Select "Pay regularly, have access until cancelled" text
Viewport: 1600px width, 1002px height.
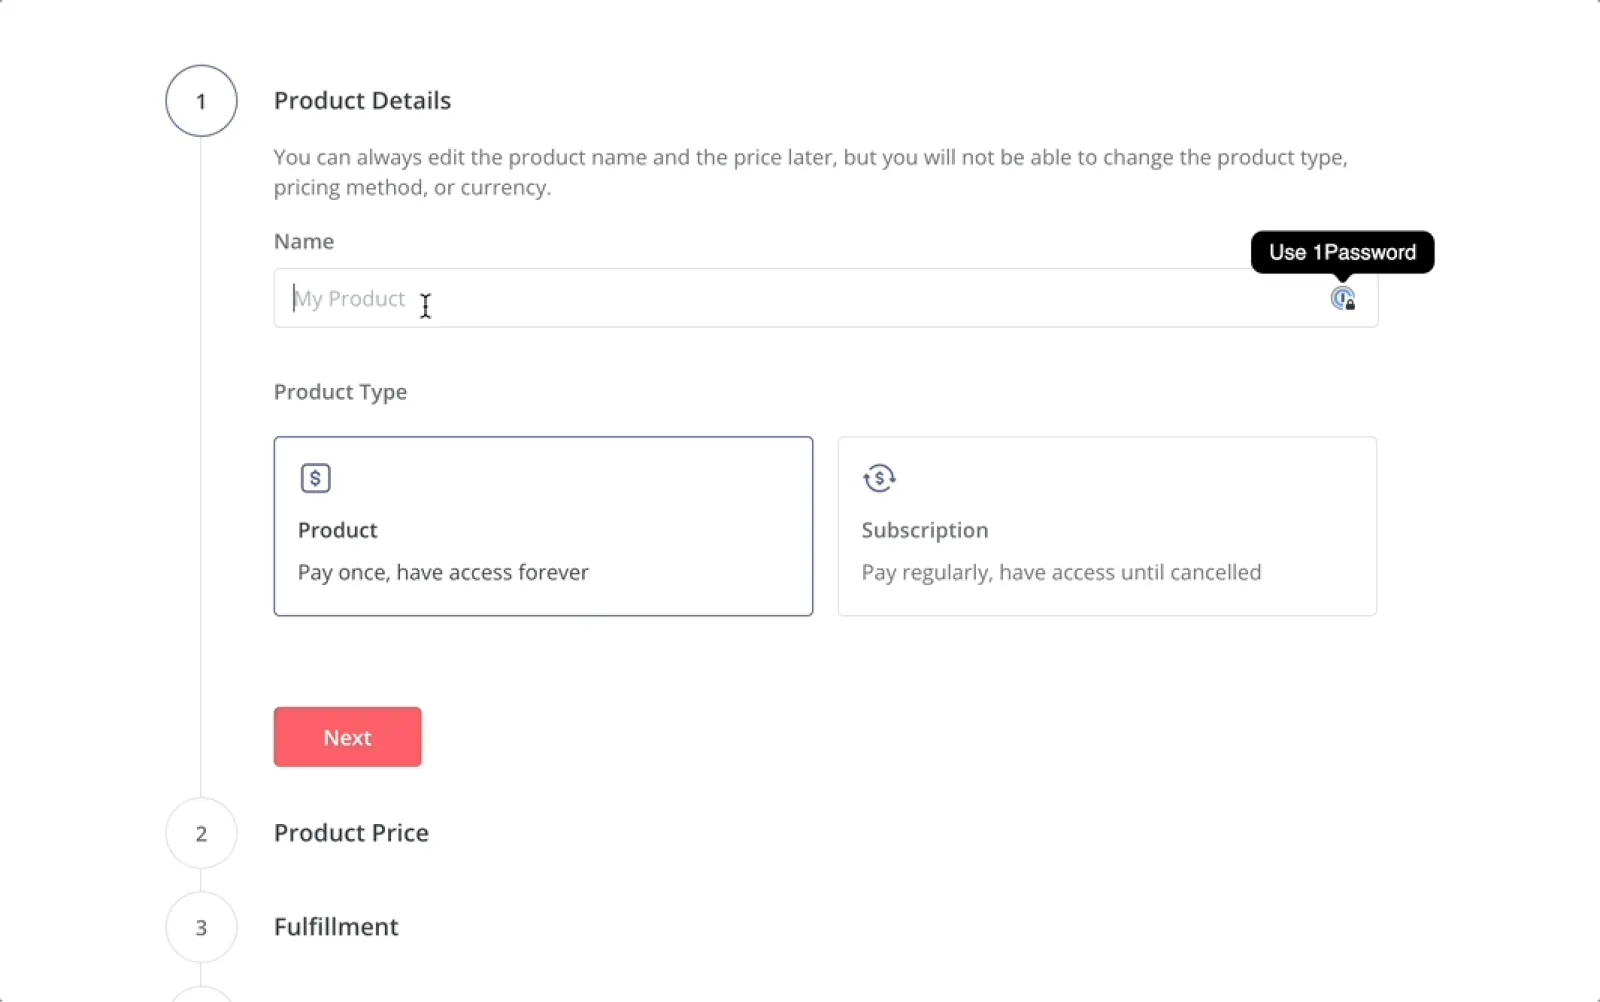pyautogui.click(x=1061, y=572)
